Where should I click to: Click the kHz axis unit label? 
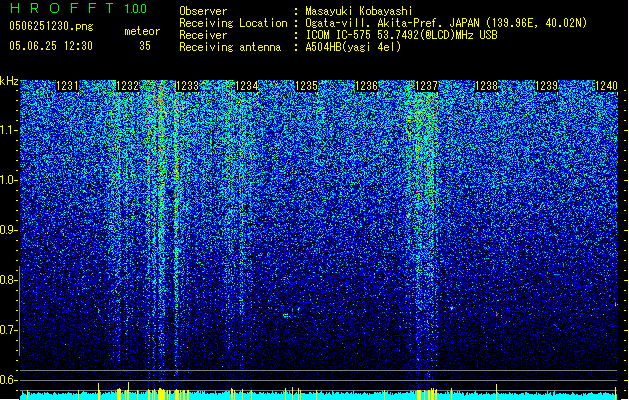[x=9, y=81]
